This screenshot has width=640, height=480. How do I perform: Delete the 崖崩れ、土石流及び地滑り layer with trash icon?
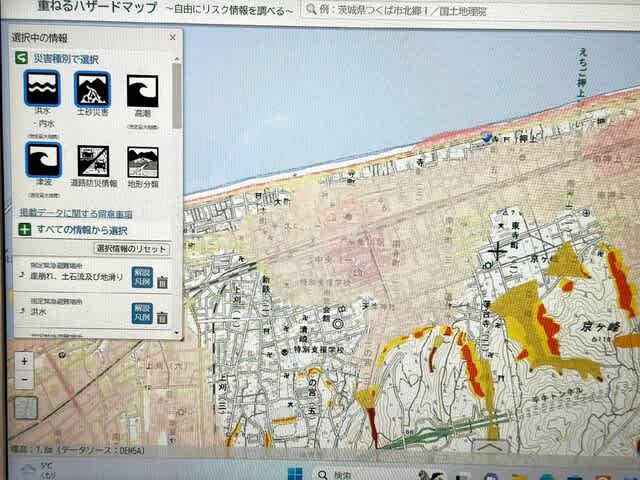tap(162, 283)
